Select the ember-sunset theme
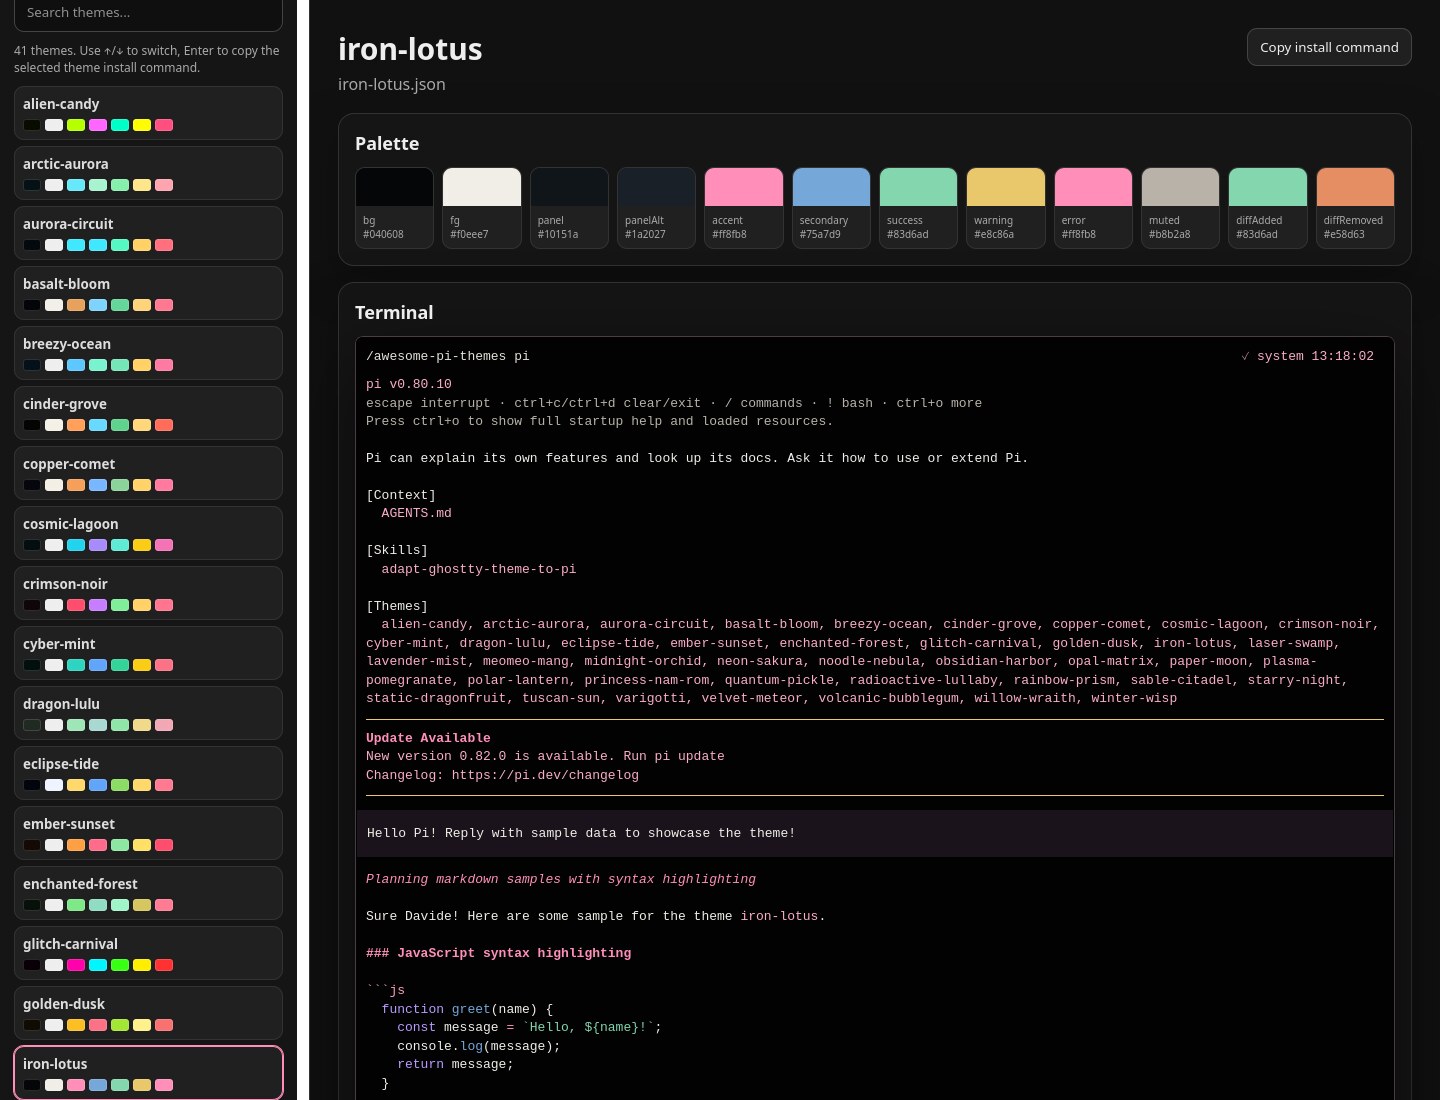Screen dimensions: 1440x1100 148,833
